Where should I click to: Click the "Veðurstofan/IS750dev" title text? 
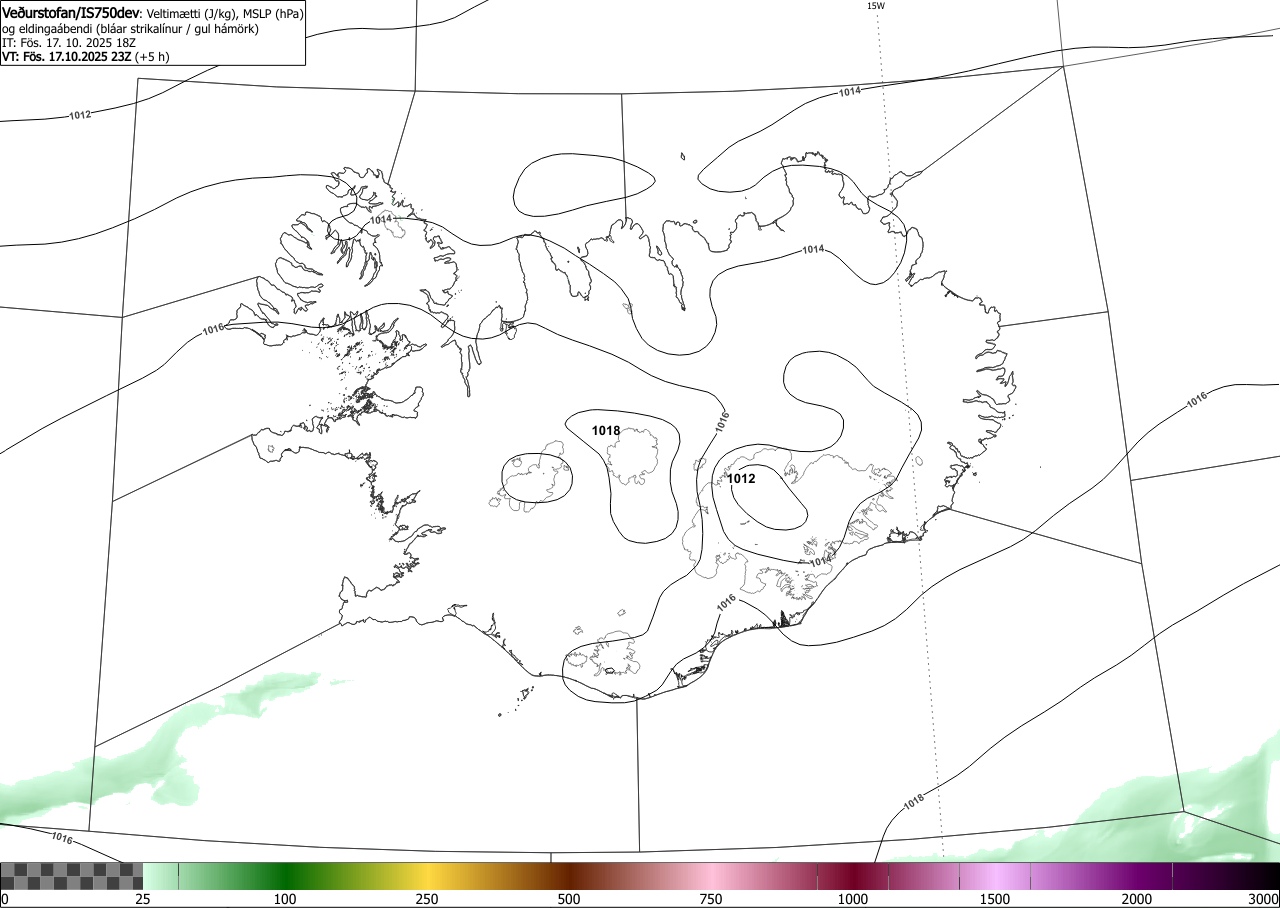click(x=72, y=13)
